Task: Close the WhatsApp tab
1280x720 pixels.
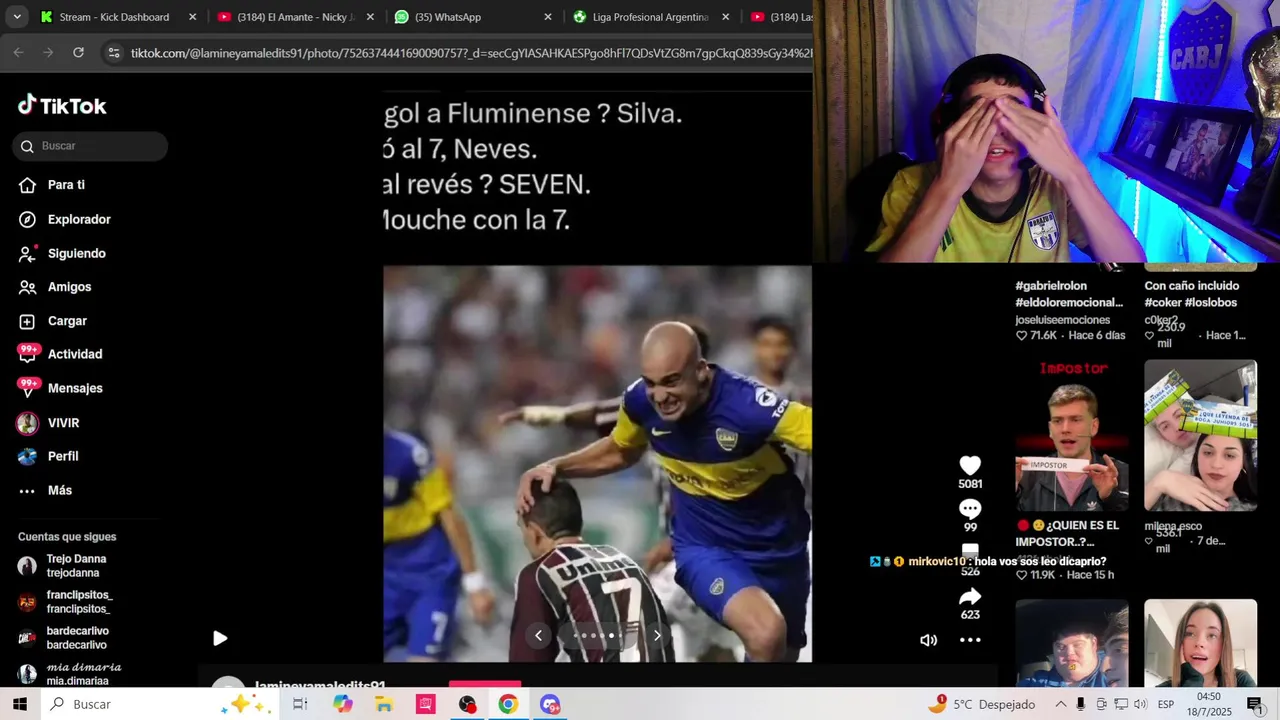Action: (x=547, y=17)
